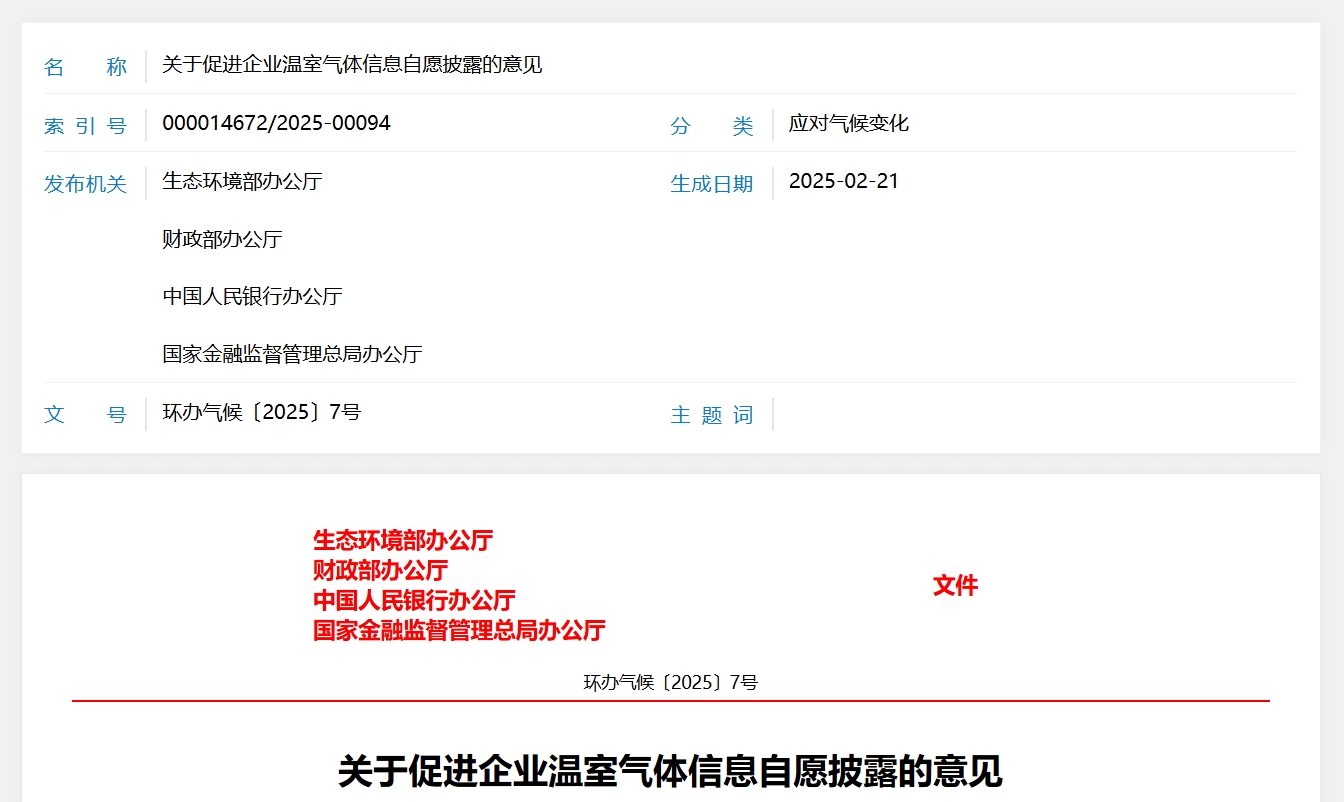This screenshot has width=1344, height=802.
Task: Click the 分类 field label
Action: click(712, 123)
